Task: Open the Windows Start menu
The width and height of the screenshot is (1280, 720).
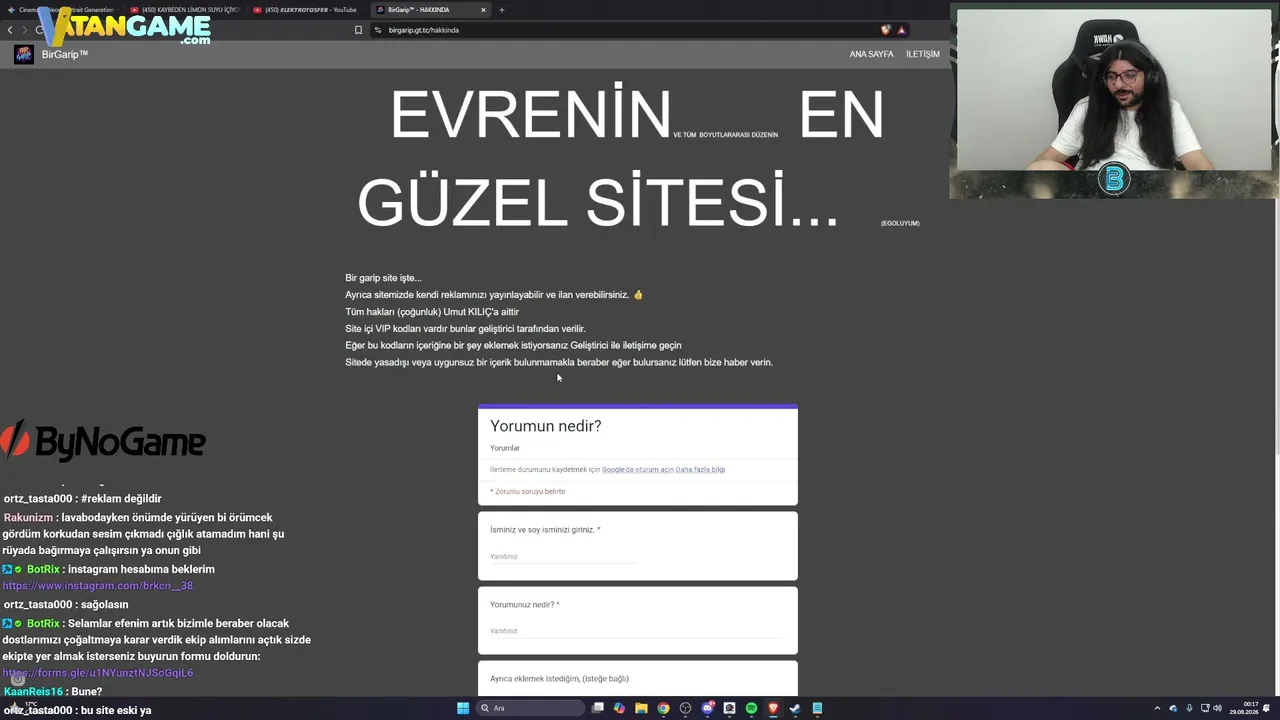Action: pyautogui.click(x=463, y=708)
